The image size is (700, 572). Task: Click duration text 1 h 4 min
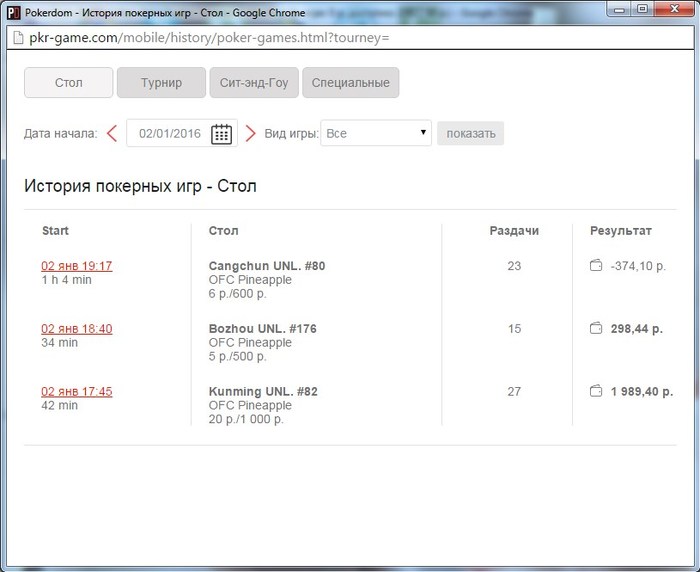tap(67, 280)
